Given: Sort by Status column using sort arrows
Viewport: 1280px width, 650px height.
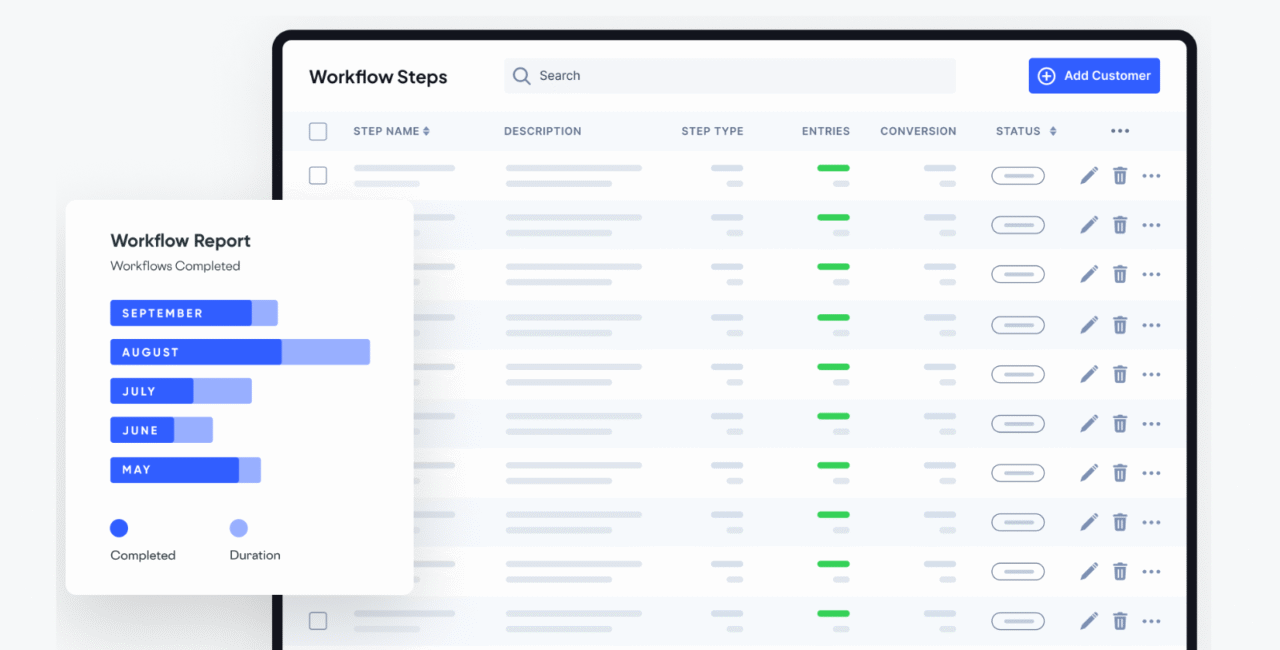Looking at the screenshot, I should [1052, 131].
